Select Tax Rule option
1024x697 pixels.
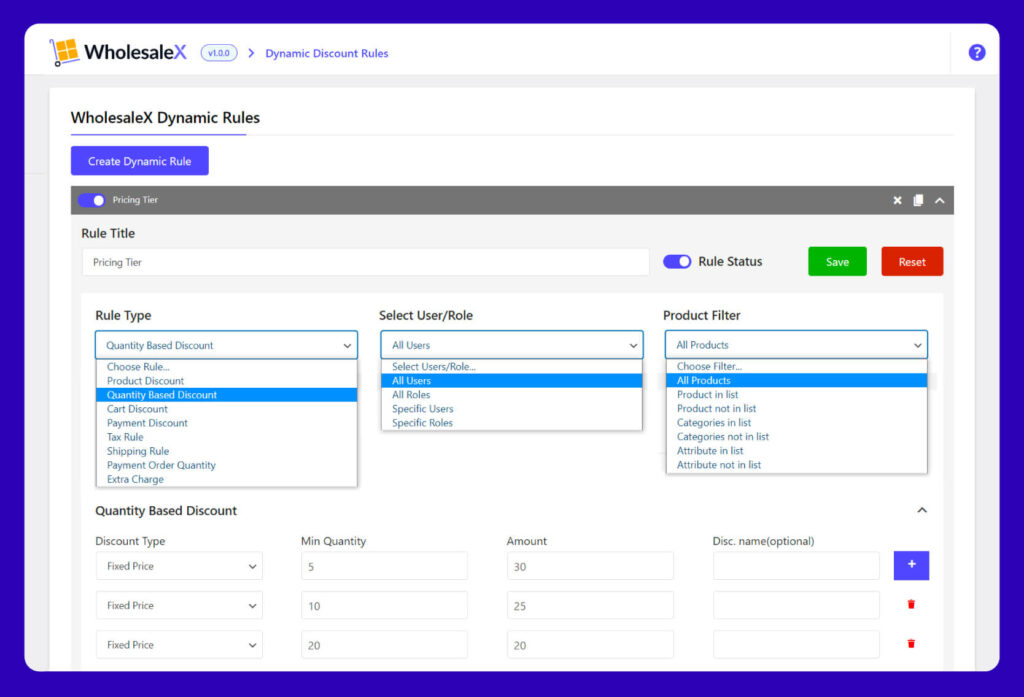(x=227, y=437)
